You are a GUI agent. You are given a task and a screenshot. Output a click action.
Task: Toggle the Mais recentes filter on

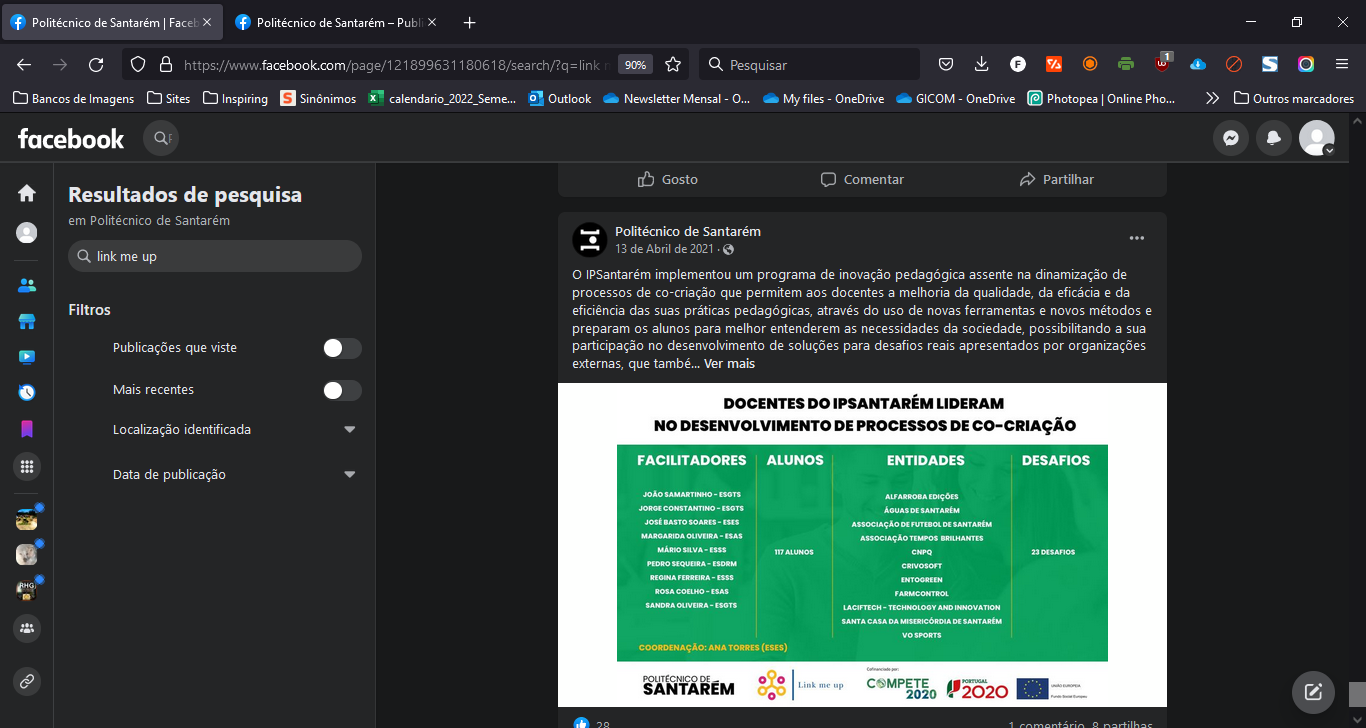(x=341, y=390)
